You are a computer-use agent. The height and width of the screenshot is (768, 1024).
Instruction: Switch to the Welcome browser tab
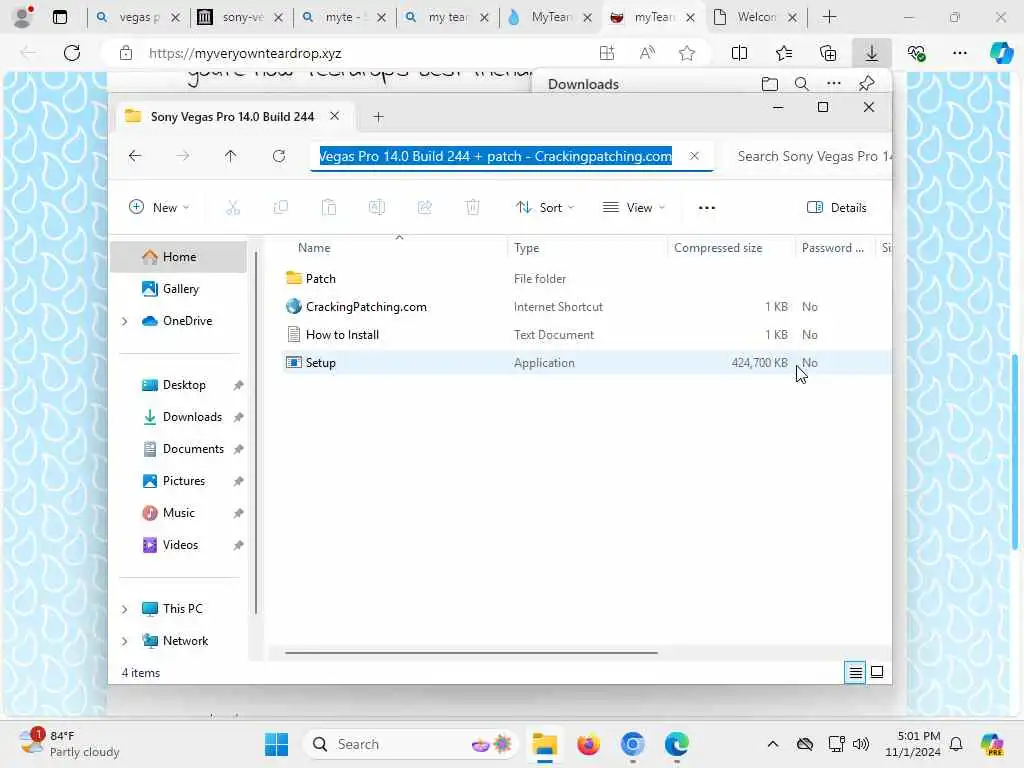click(756, 18)
